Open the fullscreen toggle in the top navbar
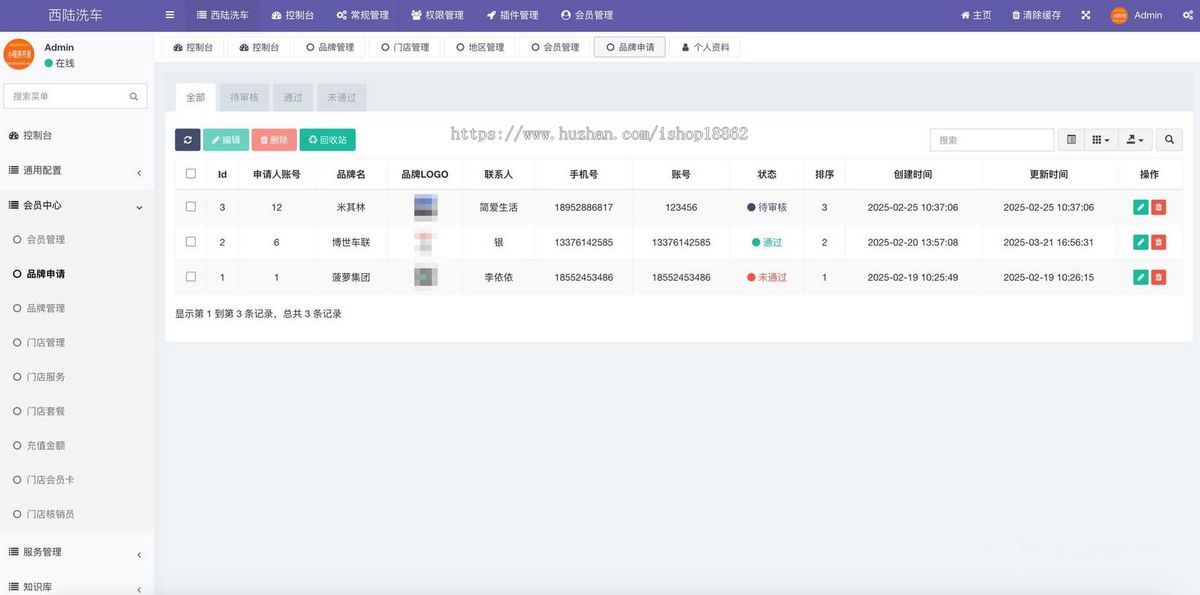Image resolution: width=1200 pixels, height=595 pixels. [x=1085, y=15]
